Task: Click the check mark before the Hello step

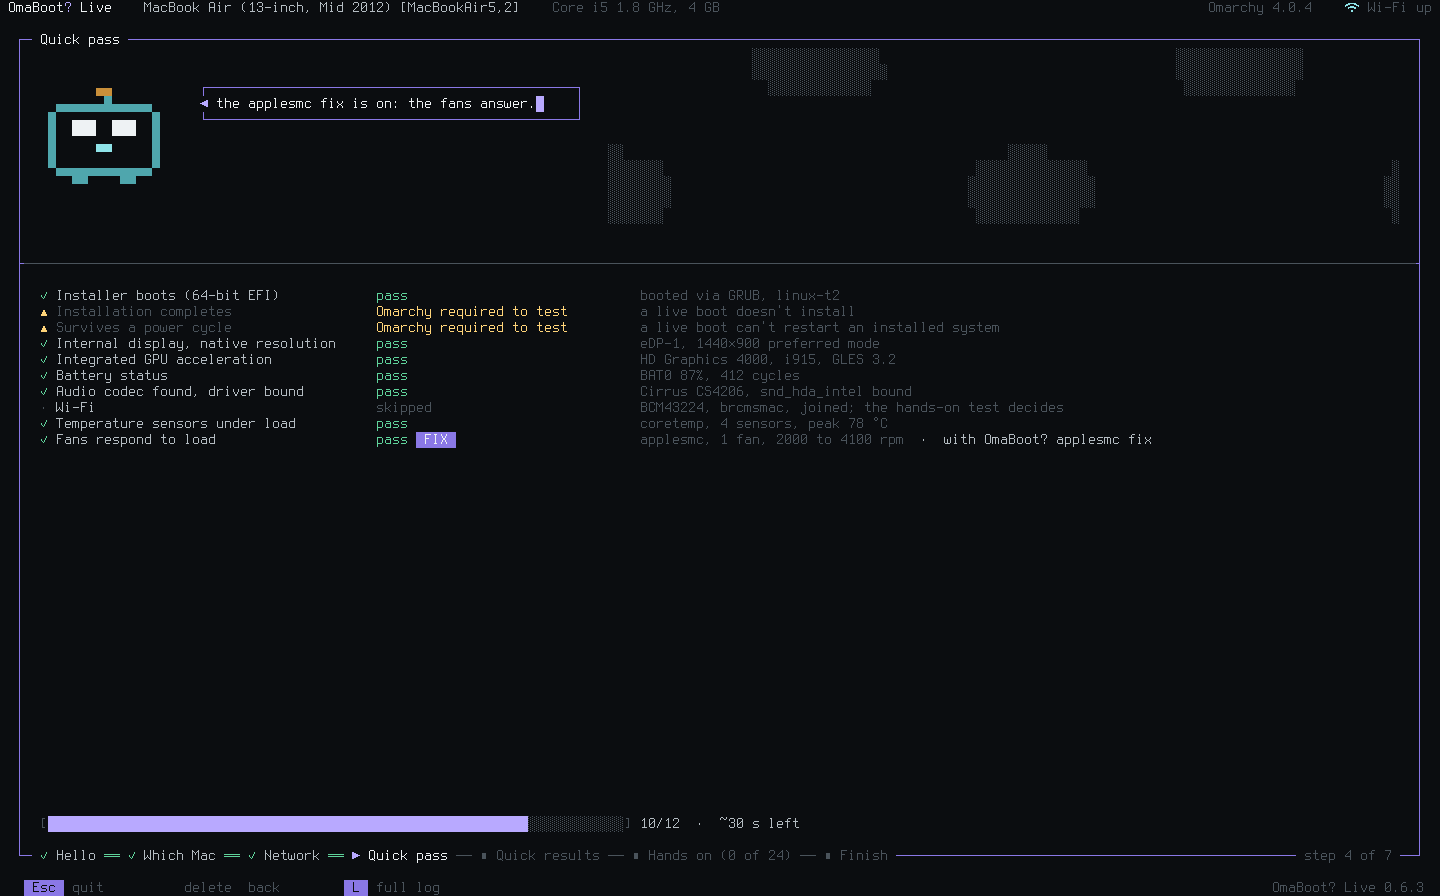Action: point(44,855)
